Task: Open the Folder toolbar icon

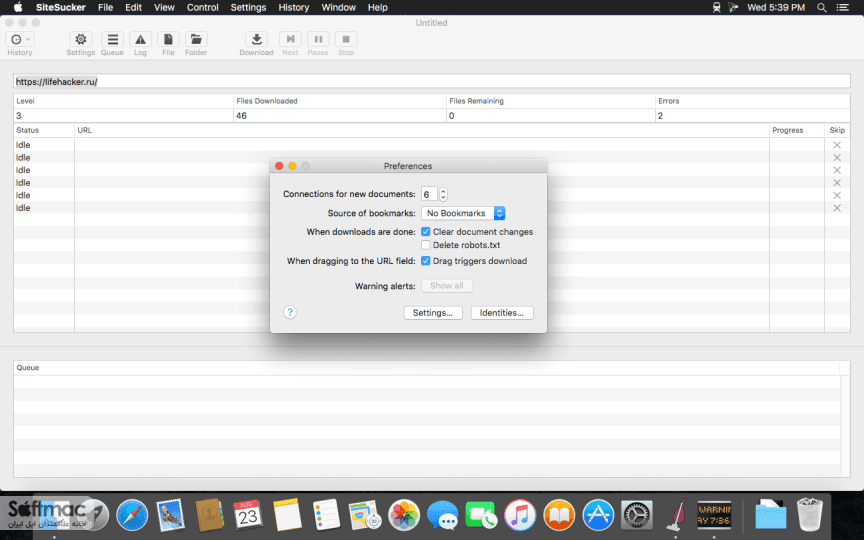Action: tap(196, 39)
